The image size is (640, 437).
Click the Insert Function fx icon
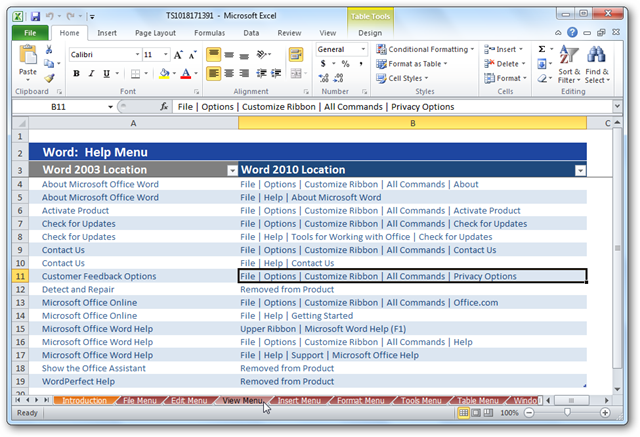pyautogui.click(x=164, y=106)
